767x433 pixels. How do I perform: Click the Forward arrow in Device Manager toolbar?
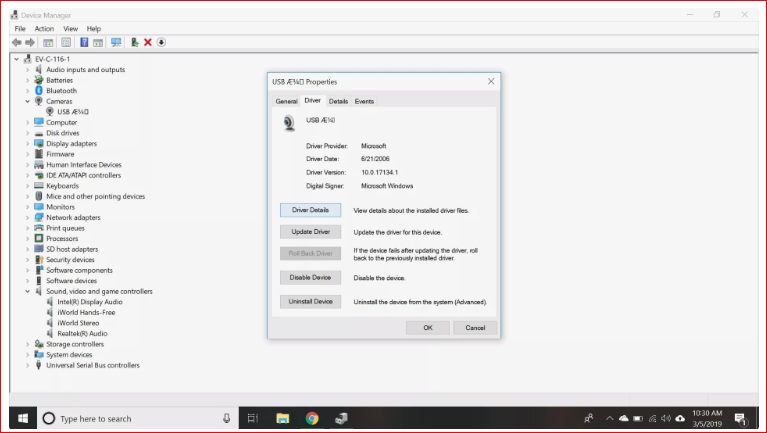30,43
